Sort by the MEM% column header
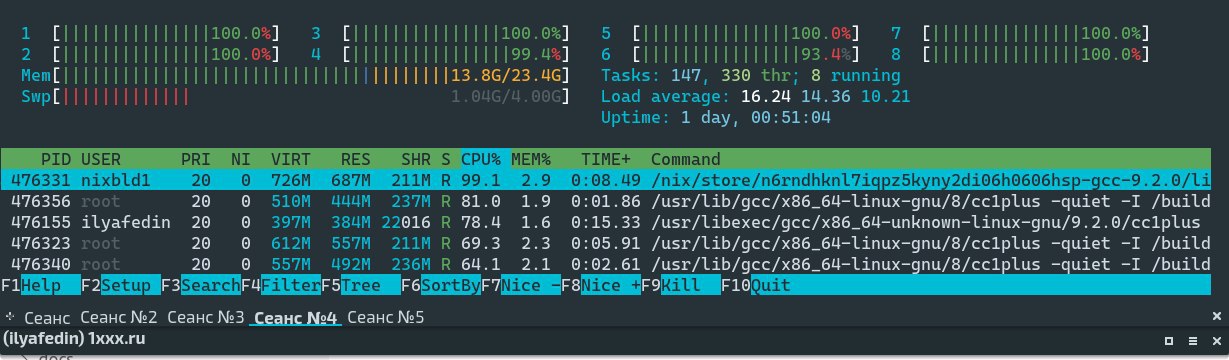Image resolution: width=1229 pixels, height=360 pixels. pos(531,159)
